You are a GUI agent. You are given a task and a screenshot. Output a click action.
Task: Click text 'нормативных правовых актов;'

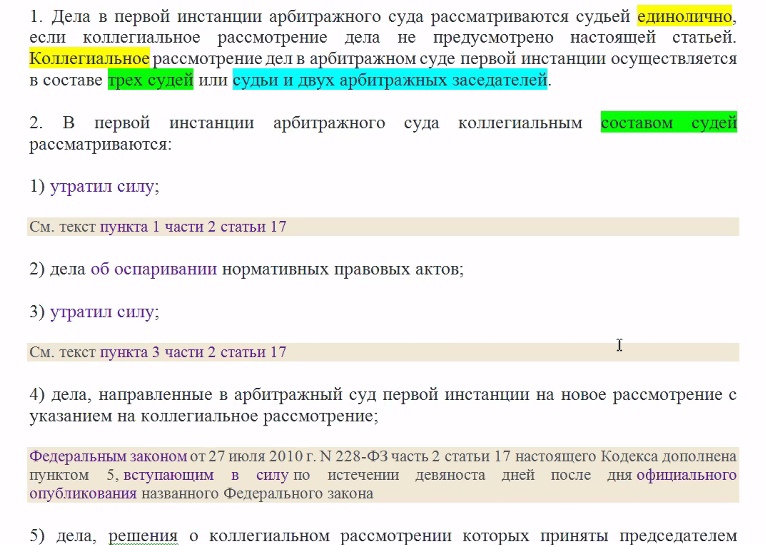342,269
